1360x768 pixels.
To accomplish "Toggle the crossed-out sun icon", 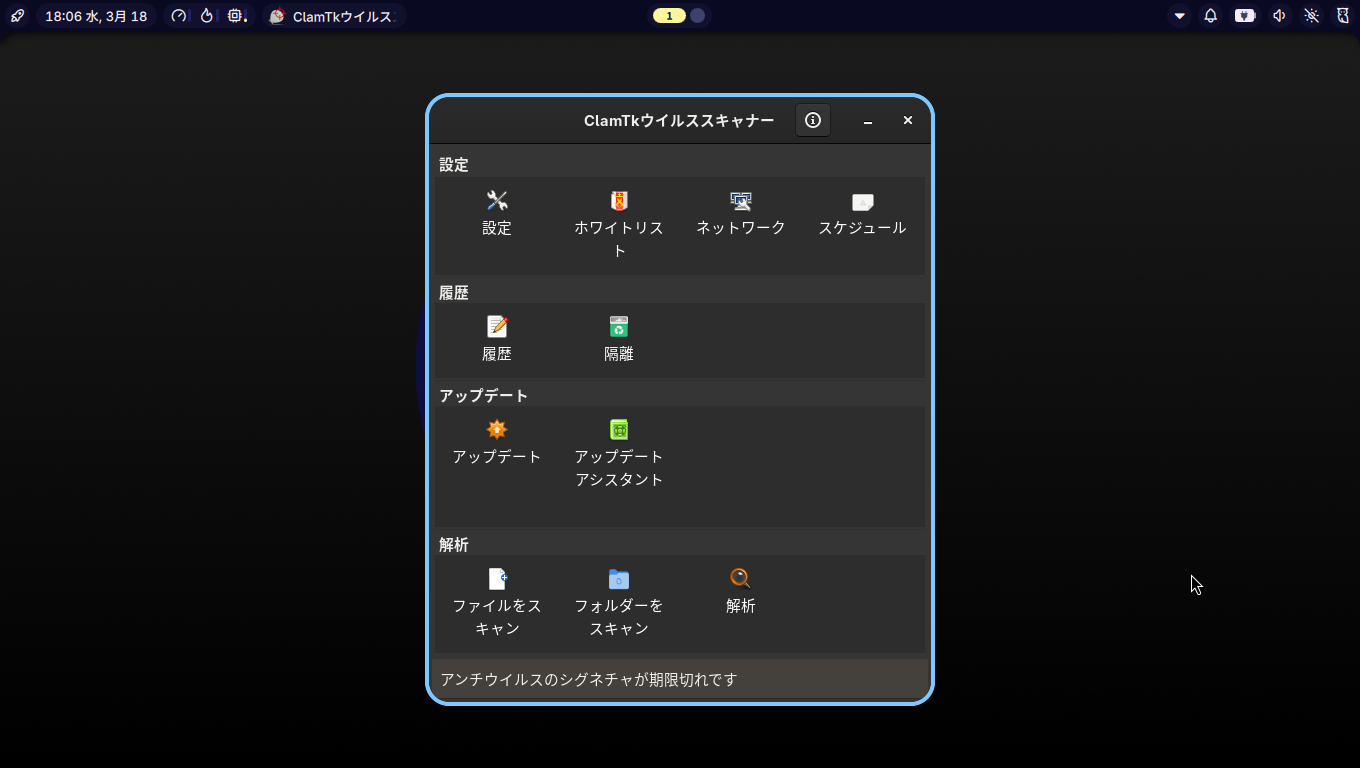I will coord(1312,16).
